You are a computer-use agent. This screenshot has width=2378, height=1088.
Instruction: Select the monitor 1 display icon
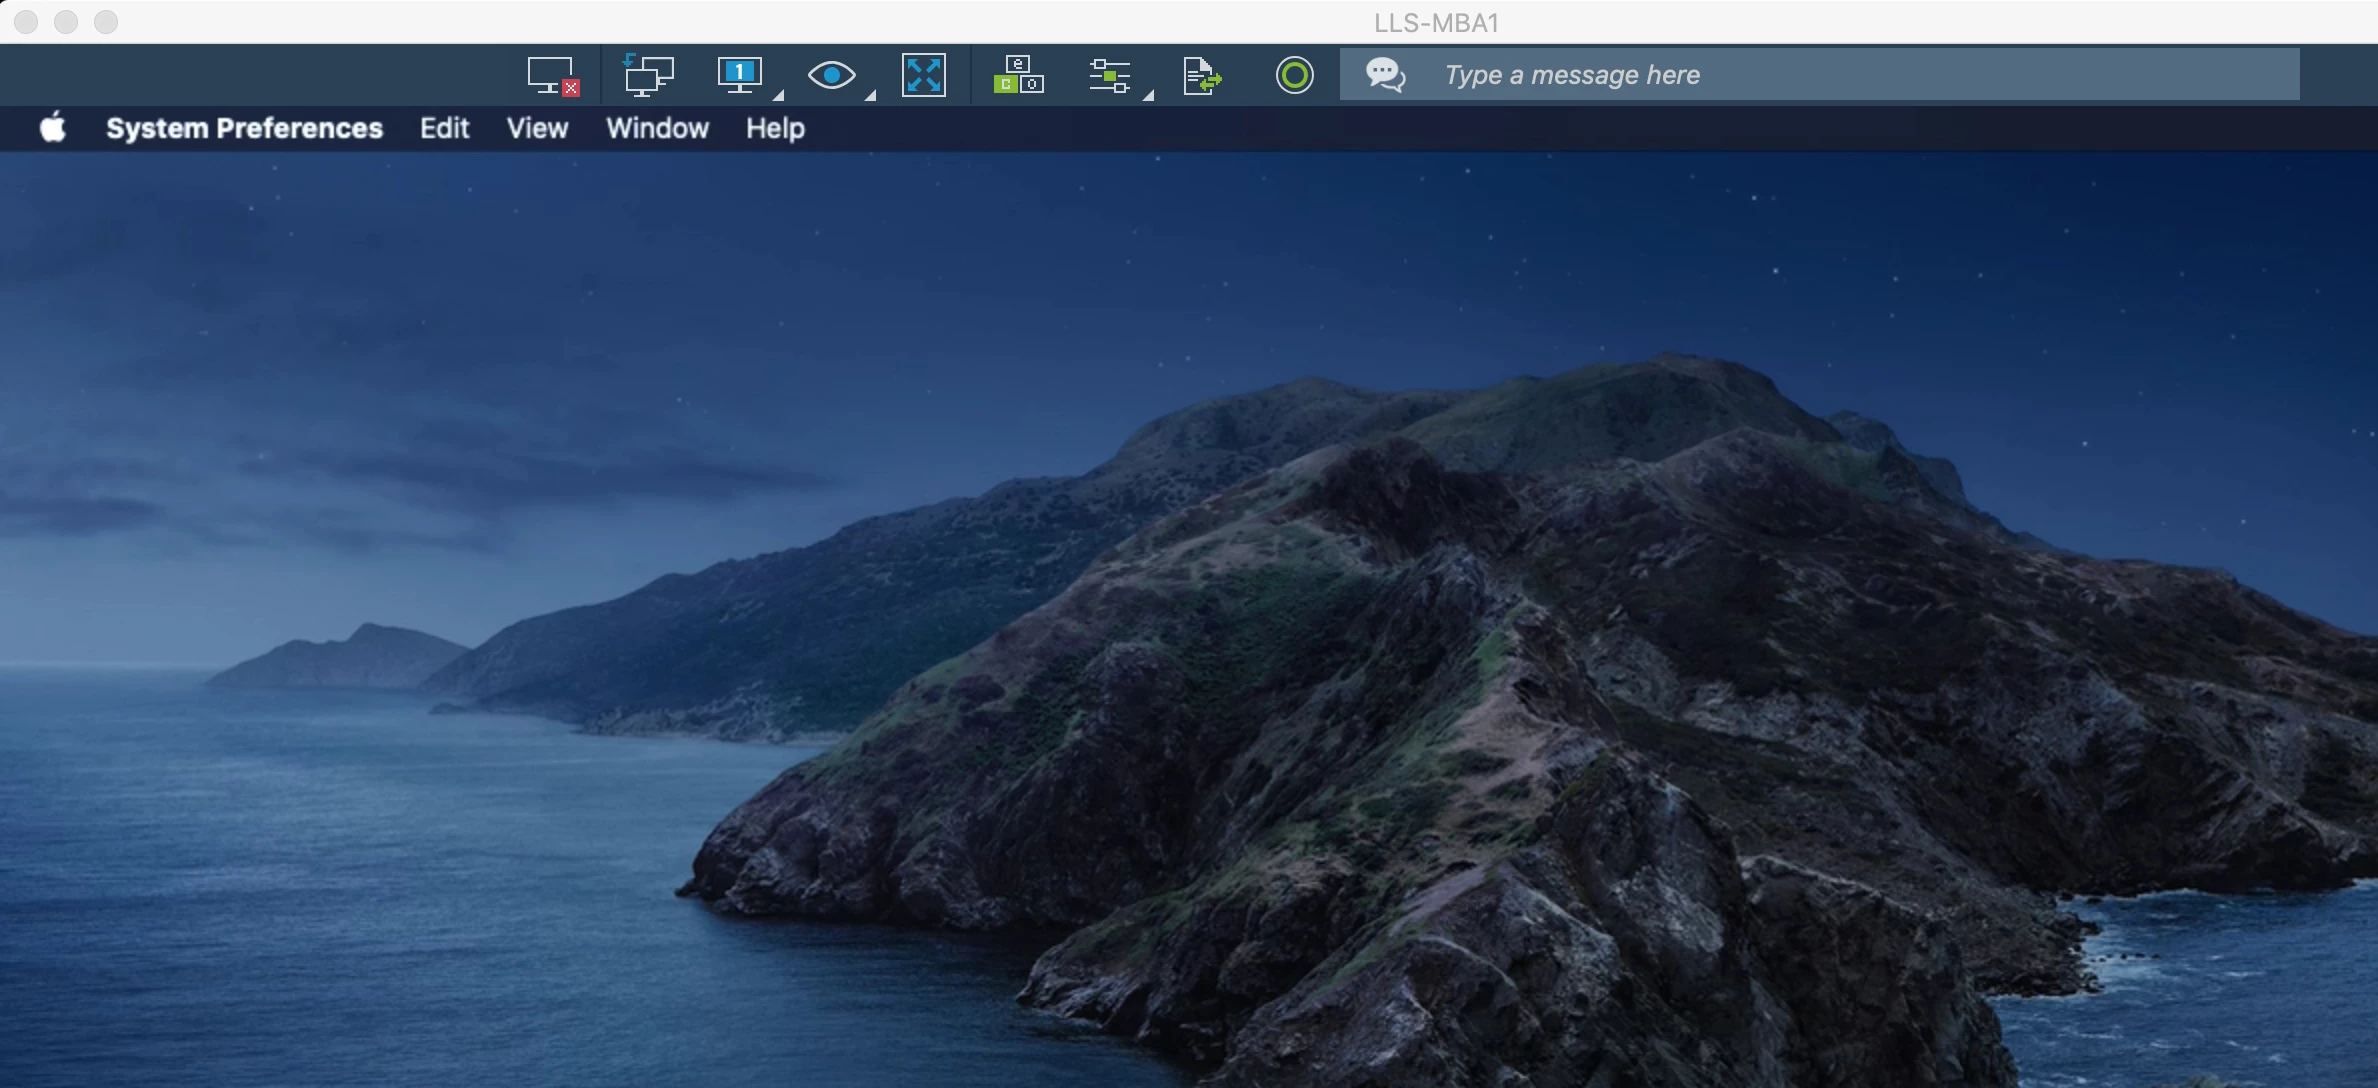740,74
